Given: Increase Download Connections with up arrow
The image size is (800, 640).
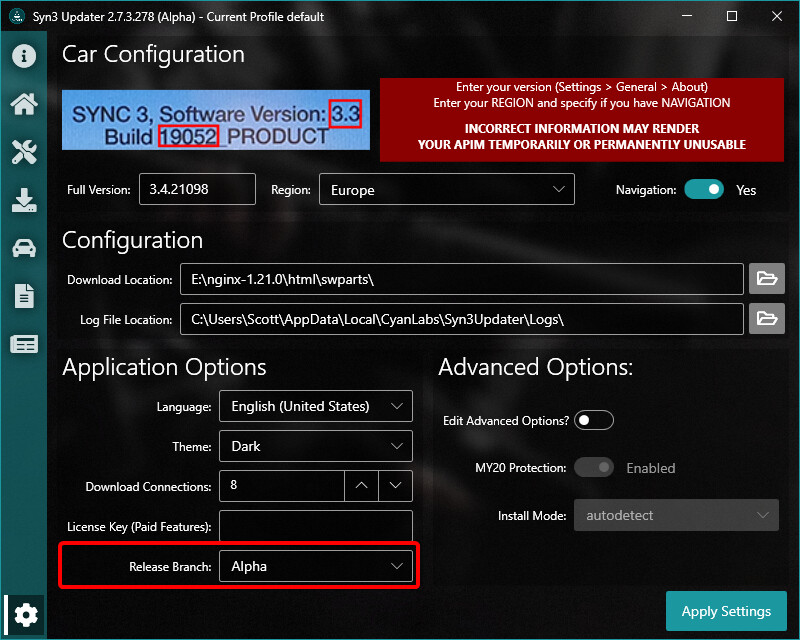Looking at the screenshot, I should (x=361, y=485).
